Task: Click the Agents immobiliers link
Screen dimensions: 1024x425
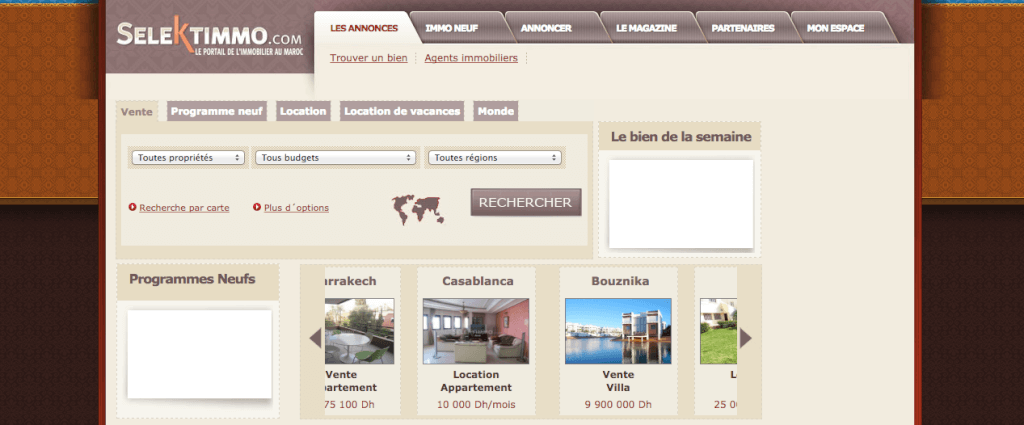Action: [x=471, y=58]
